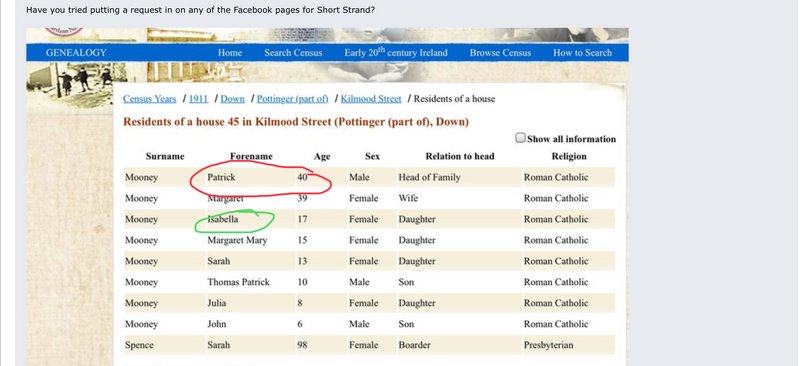This screenshot has height=366, width=800.
Task: Select the age 39 cell
Action: 302,198
